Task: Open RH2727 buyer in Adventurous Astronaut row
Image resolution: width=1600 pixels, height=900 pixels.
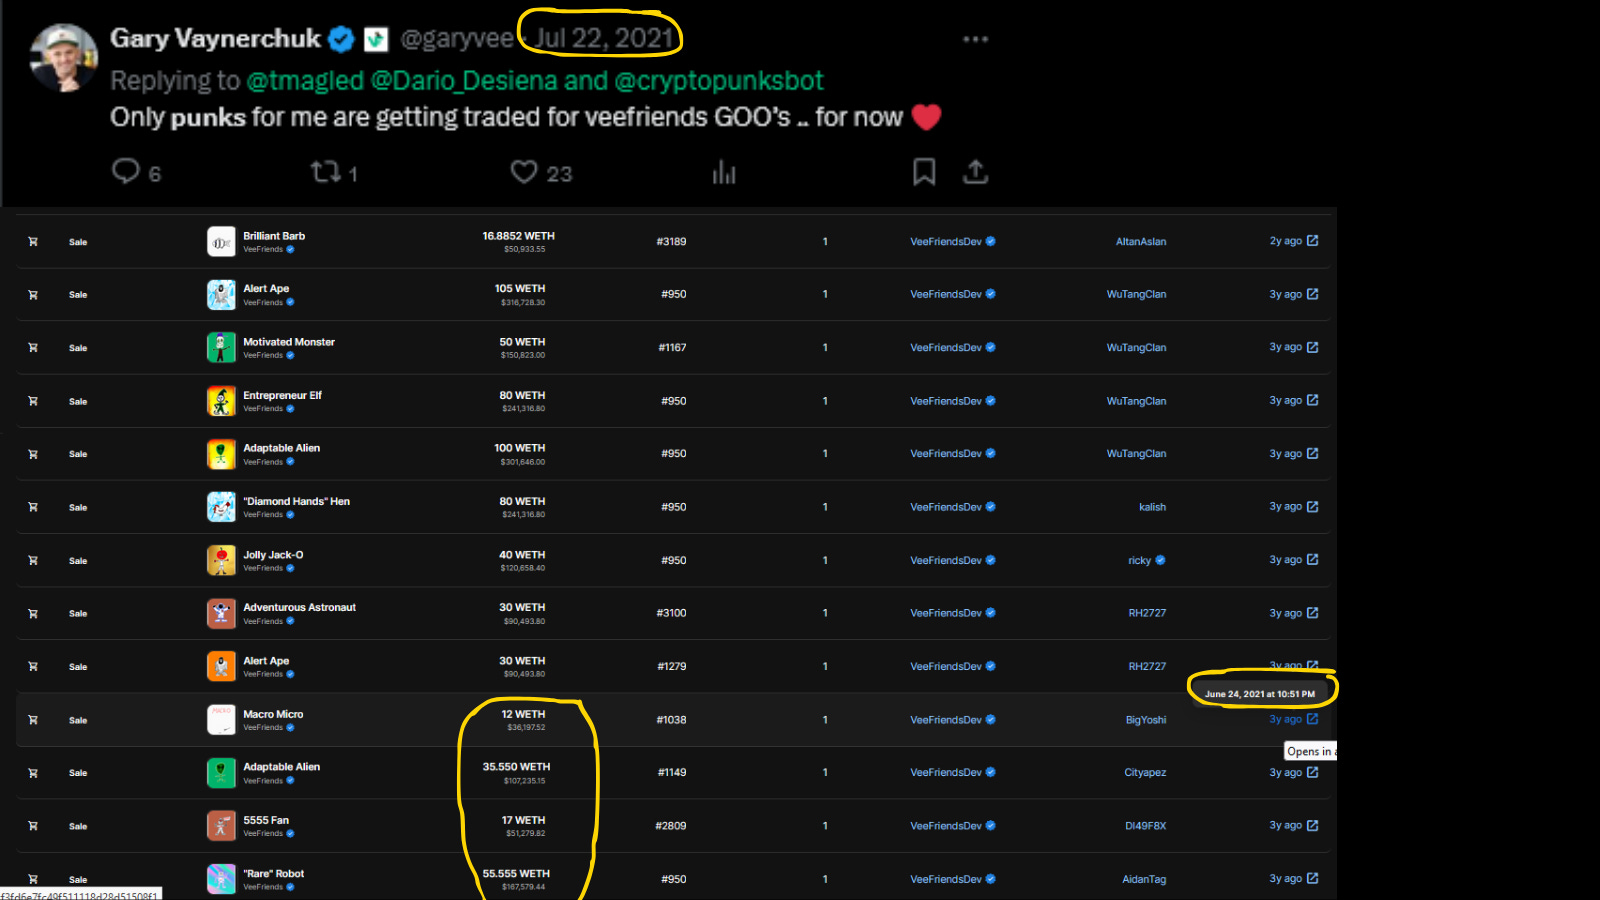Action: click(1147, 613)
